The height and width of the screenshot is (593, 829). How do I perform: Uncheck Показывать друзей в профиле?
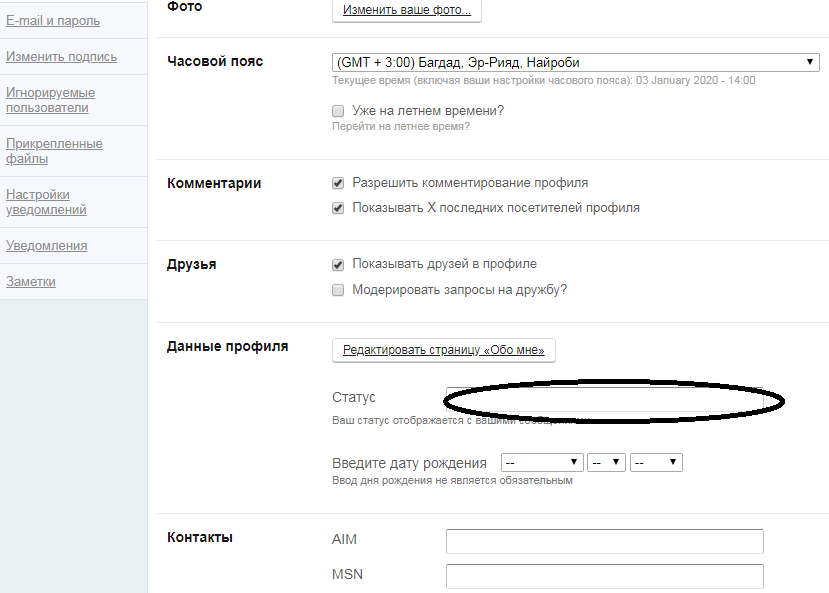[x=338, y=265]
